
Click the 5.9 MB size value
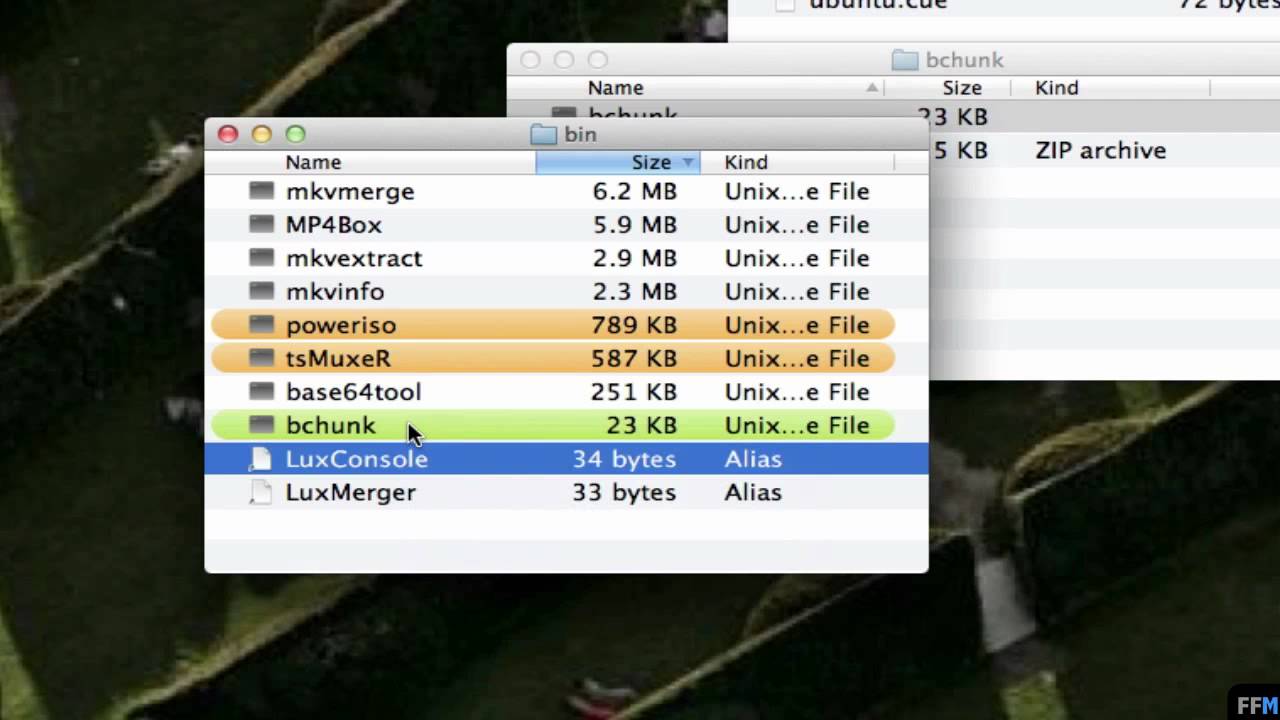635,224
